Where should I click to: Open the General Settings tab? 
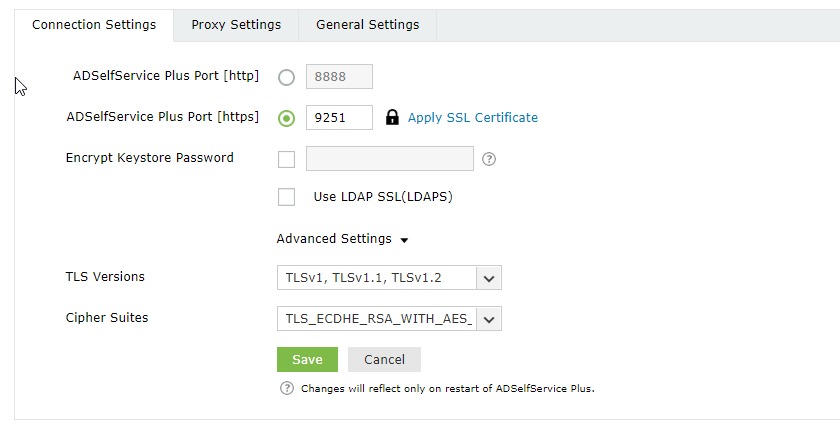[x=367, y=25]
